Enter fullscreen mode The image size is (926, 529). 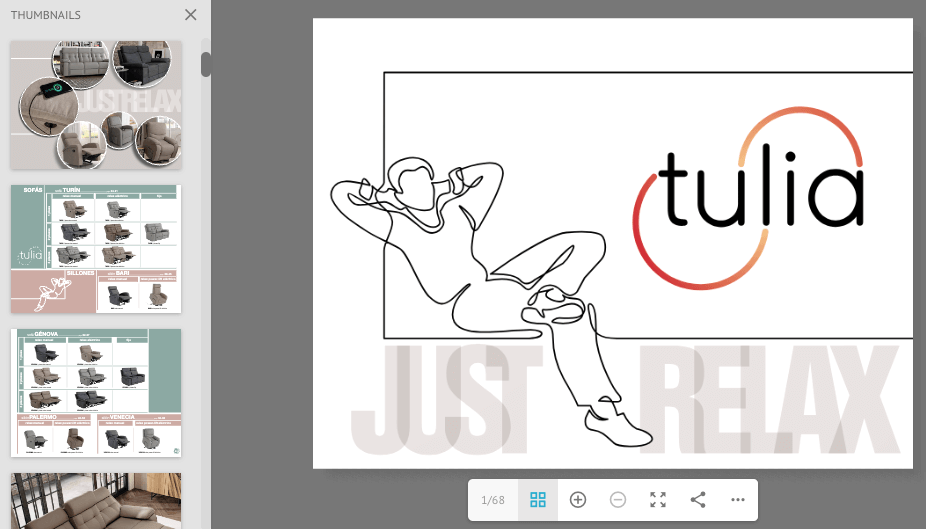point(658,500)
